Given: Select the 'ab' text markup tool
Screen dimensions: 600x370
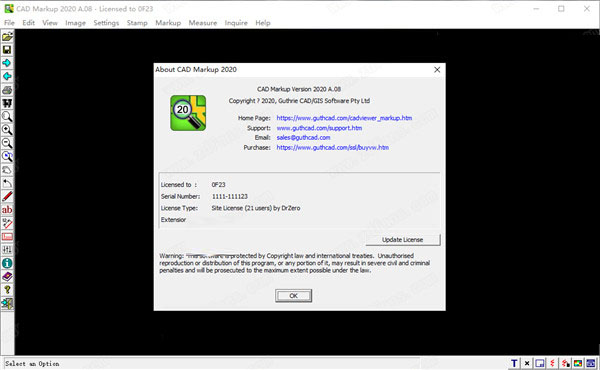Looking at the screenshot, I should pyautogui.click(x=7, y=210).
